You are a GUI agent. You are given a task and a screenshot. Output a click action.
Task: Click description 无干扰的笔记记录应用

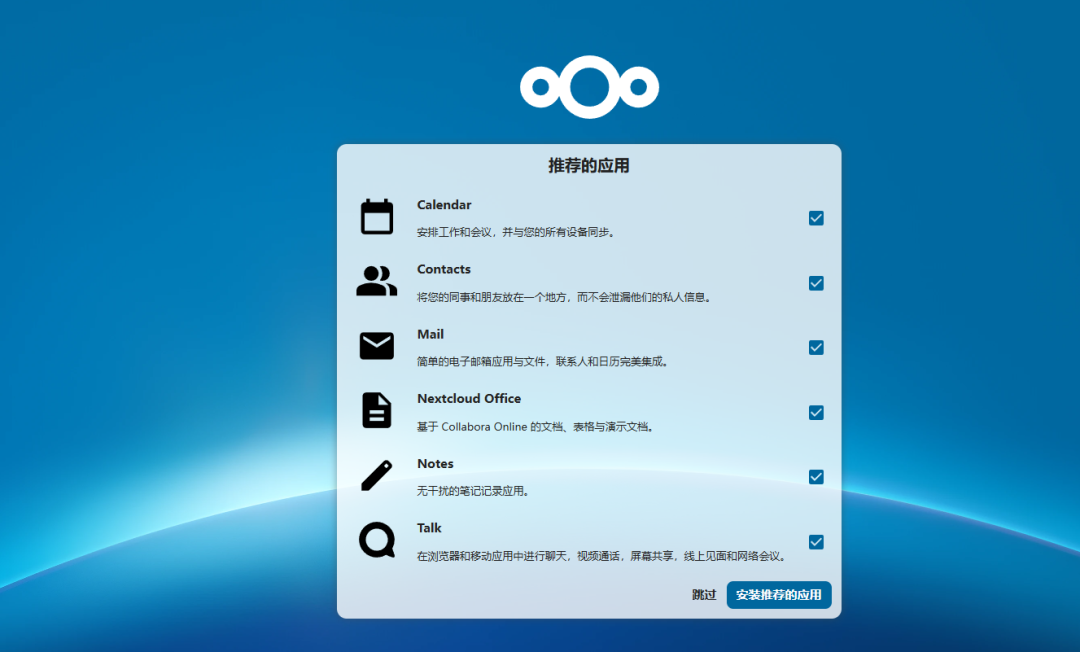point(473,491)
